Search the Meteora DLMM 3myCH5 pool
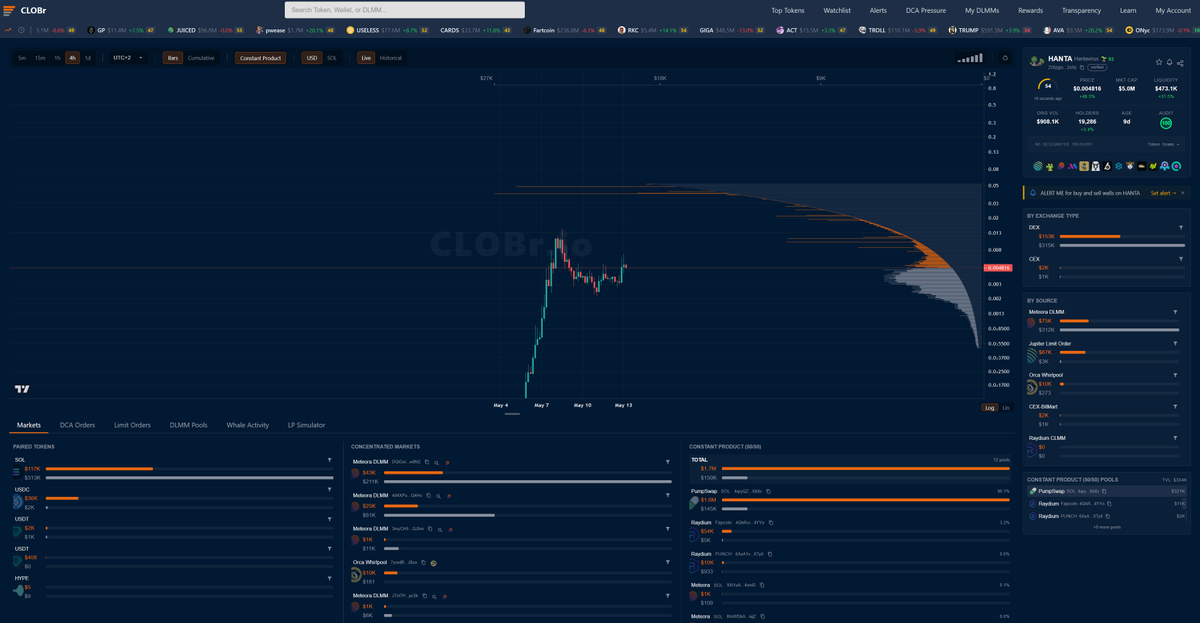The height and width of the screenshot is (623, 1200). pos(440,529)
